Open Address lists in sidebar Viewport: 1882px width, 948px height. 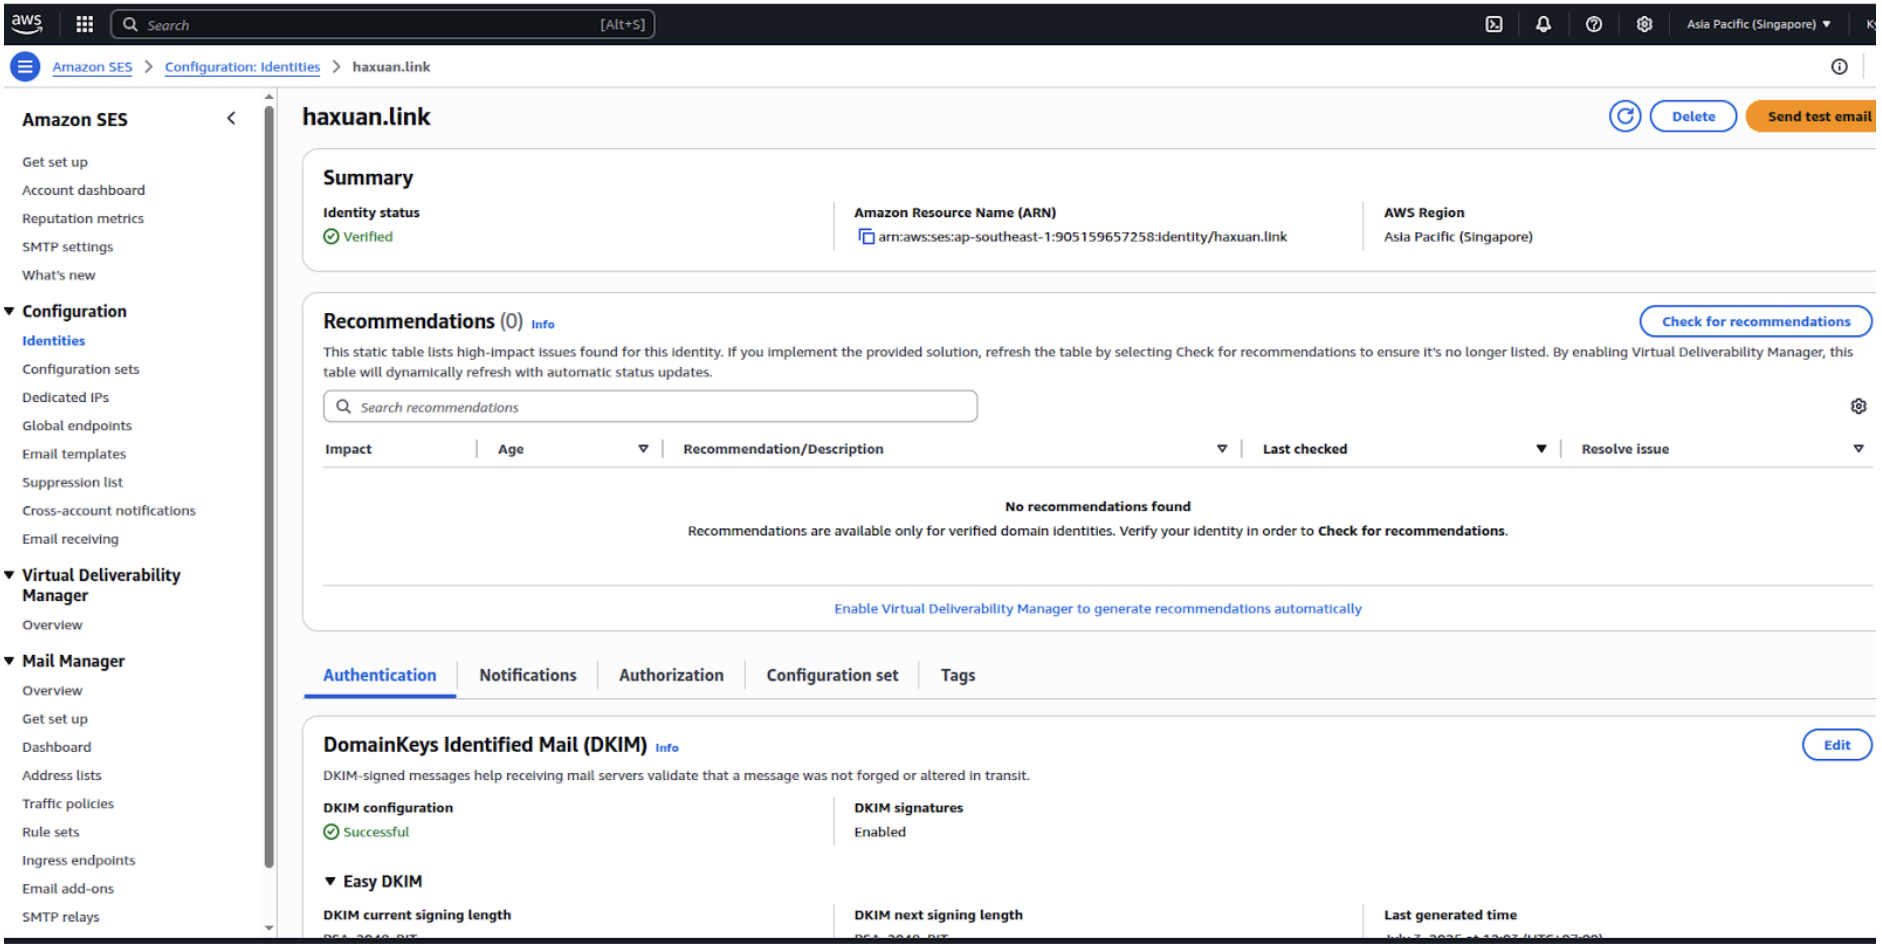[62, 775]
